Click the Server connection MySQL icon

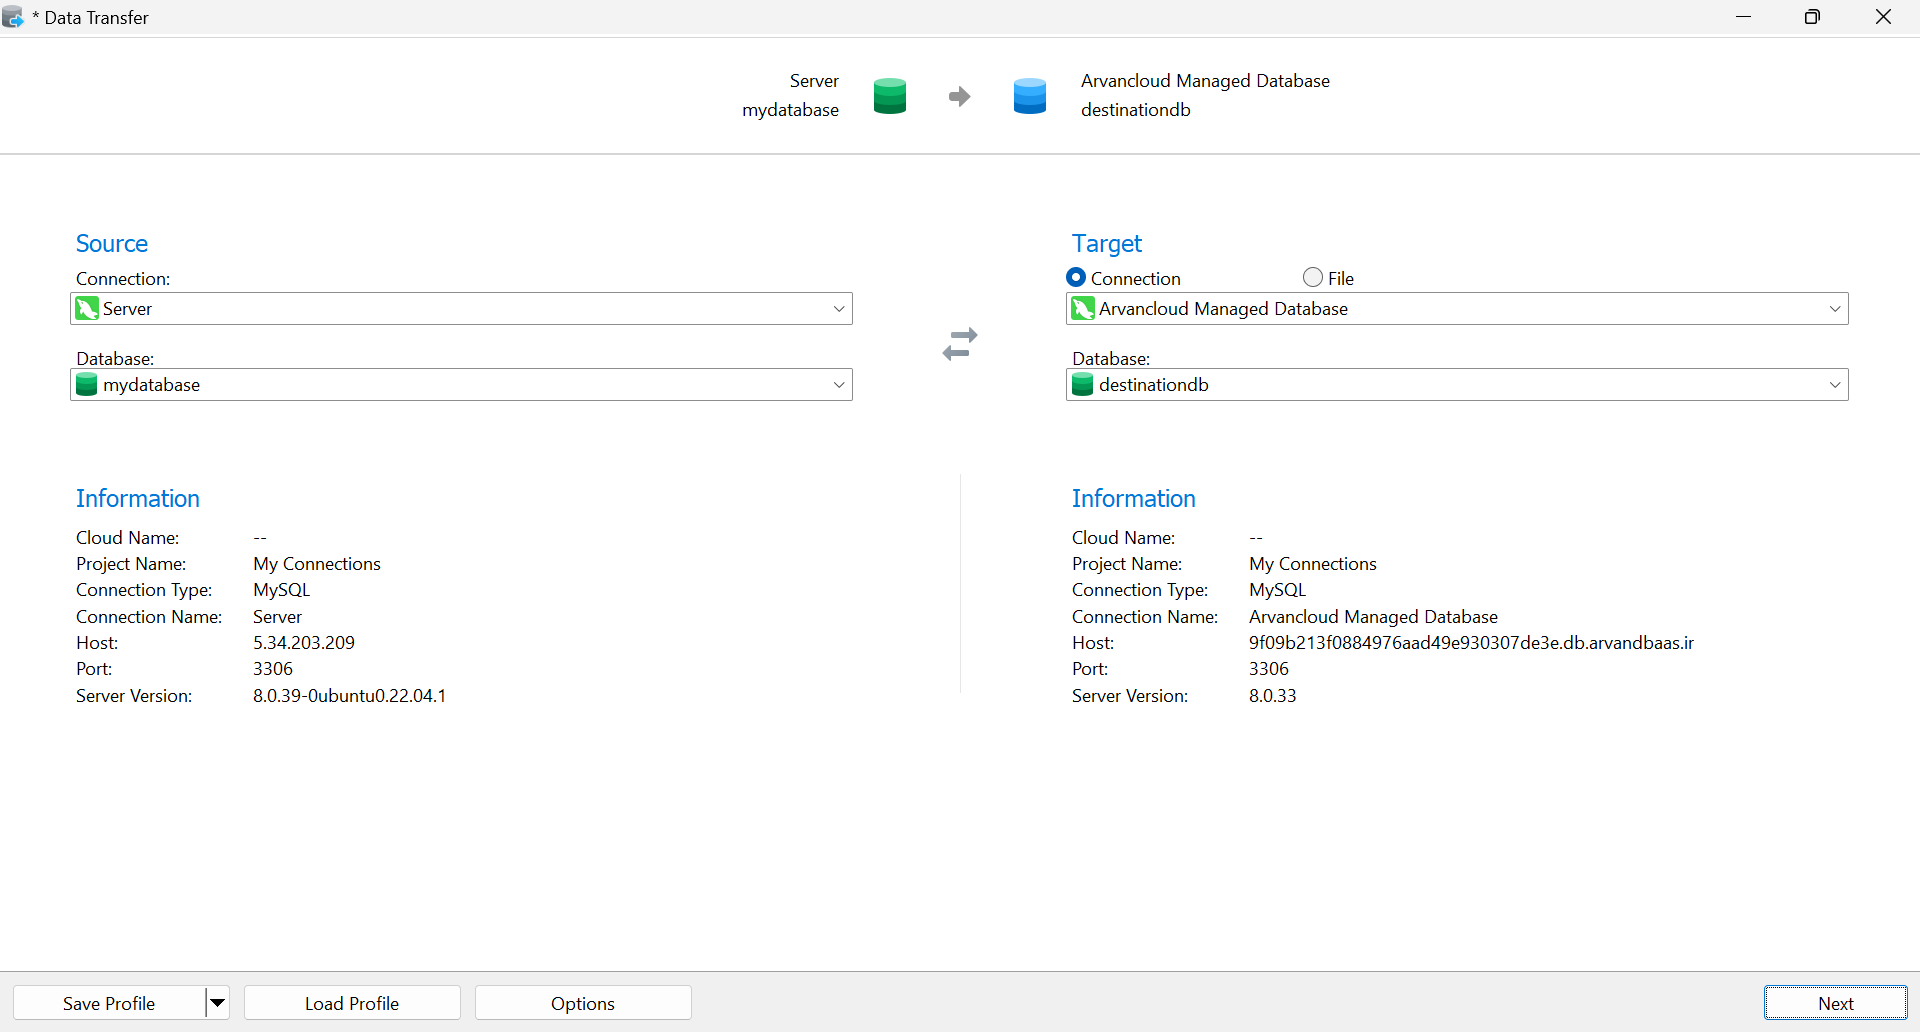coord(87,309)
